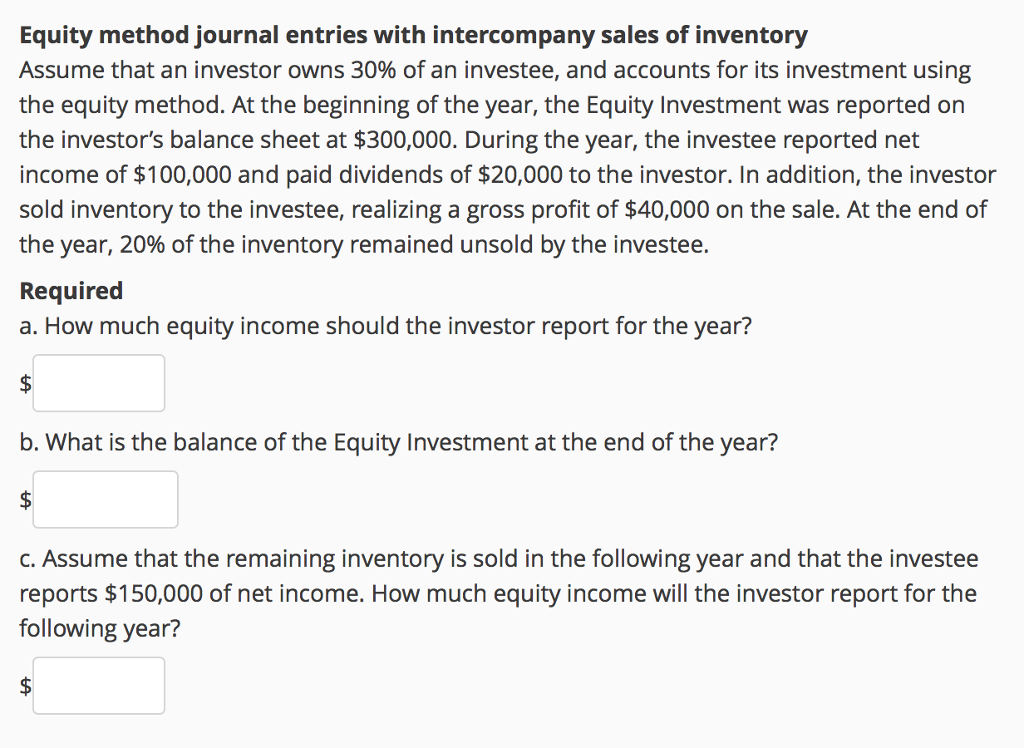Click the dollar sign beside question c field
The height and width of the screenshot is (748, 1024).
[x=23, y=685]
